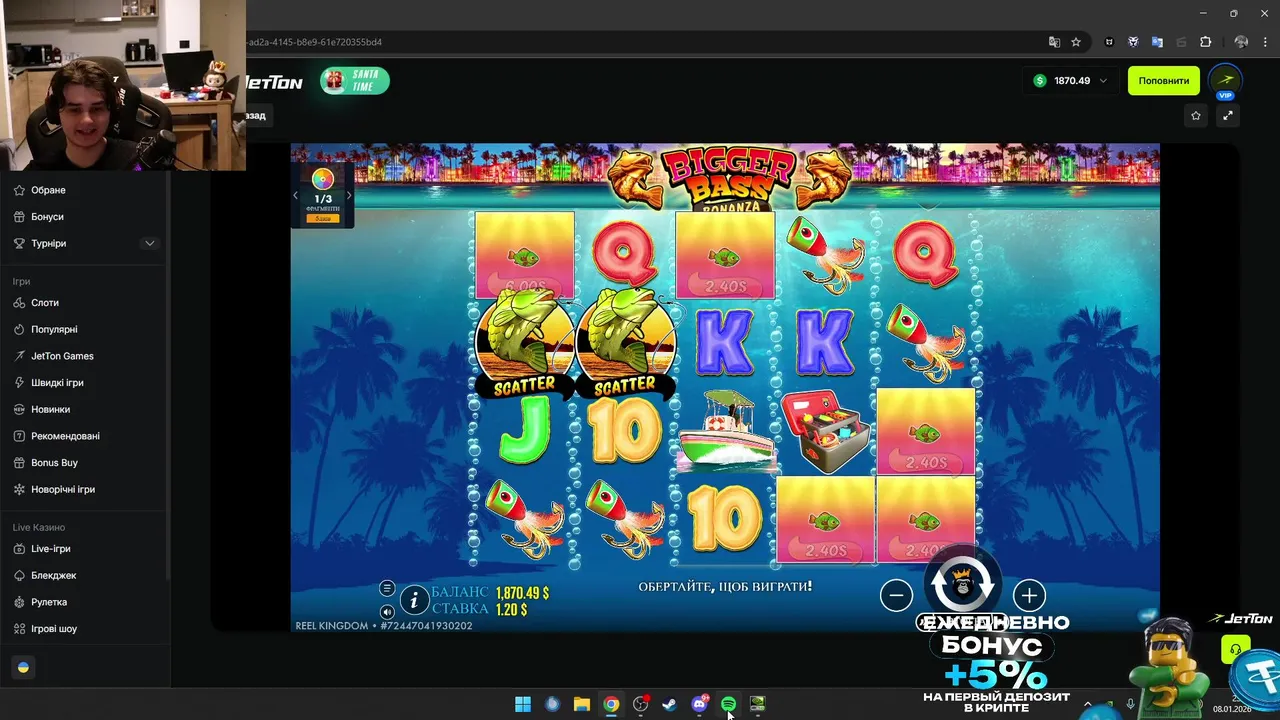Image resolution: width=1280 pixels, height=720 pixels.
Task: Click the first Scatter fish symbol
Action: pyautogui.click(x=524, y=343)
